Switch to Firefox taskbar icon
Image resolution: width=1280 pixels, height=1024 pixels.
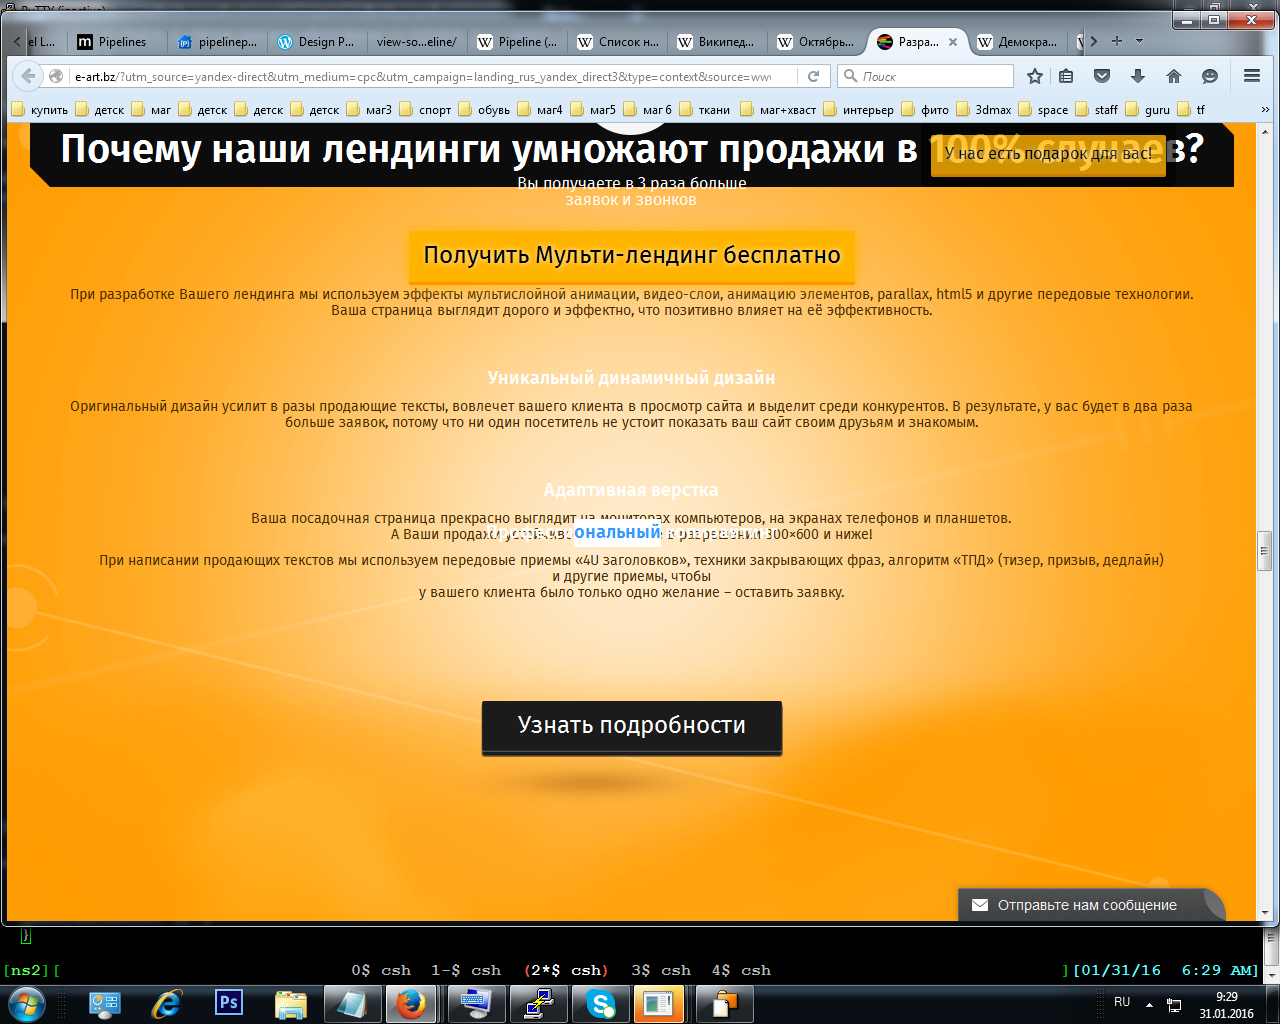pyautogui.click(x=411, y=1004)
